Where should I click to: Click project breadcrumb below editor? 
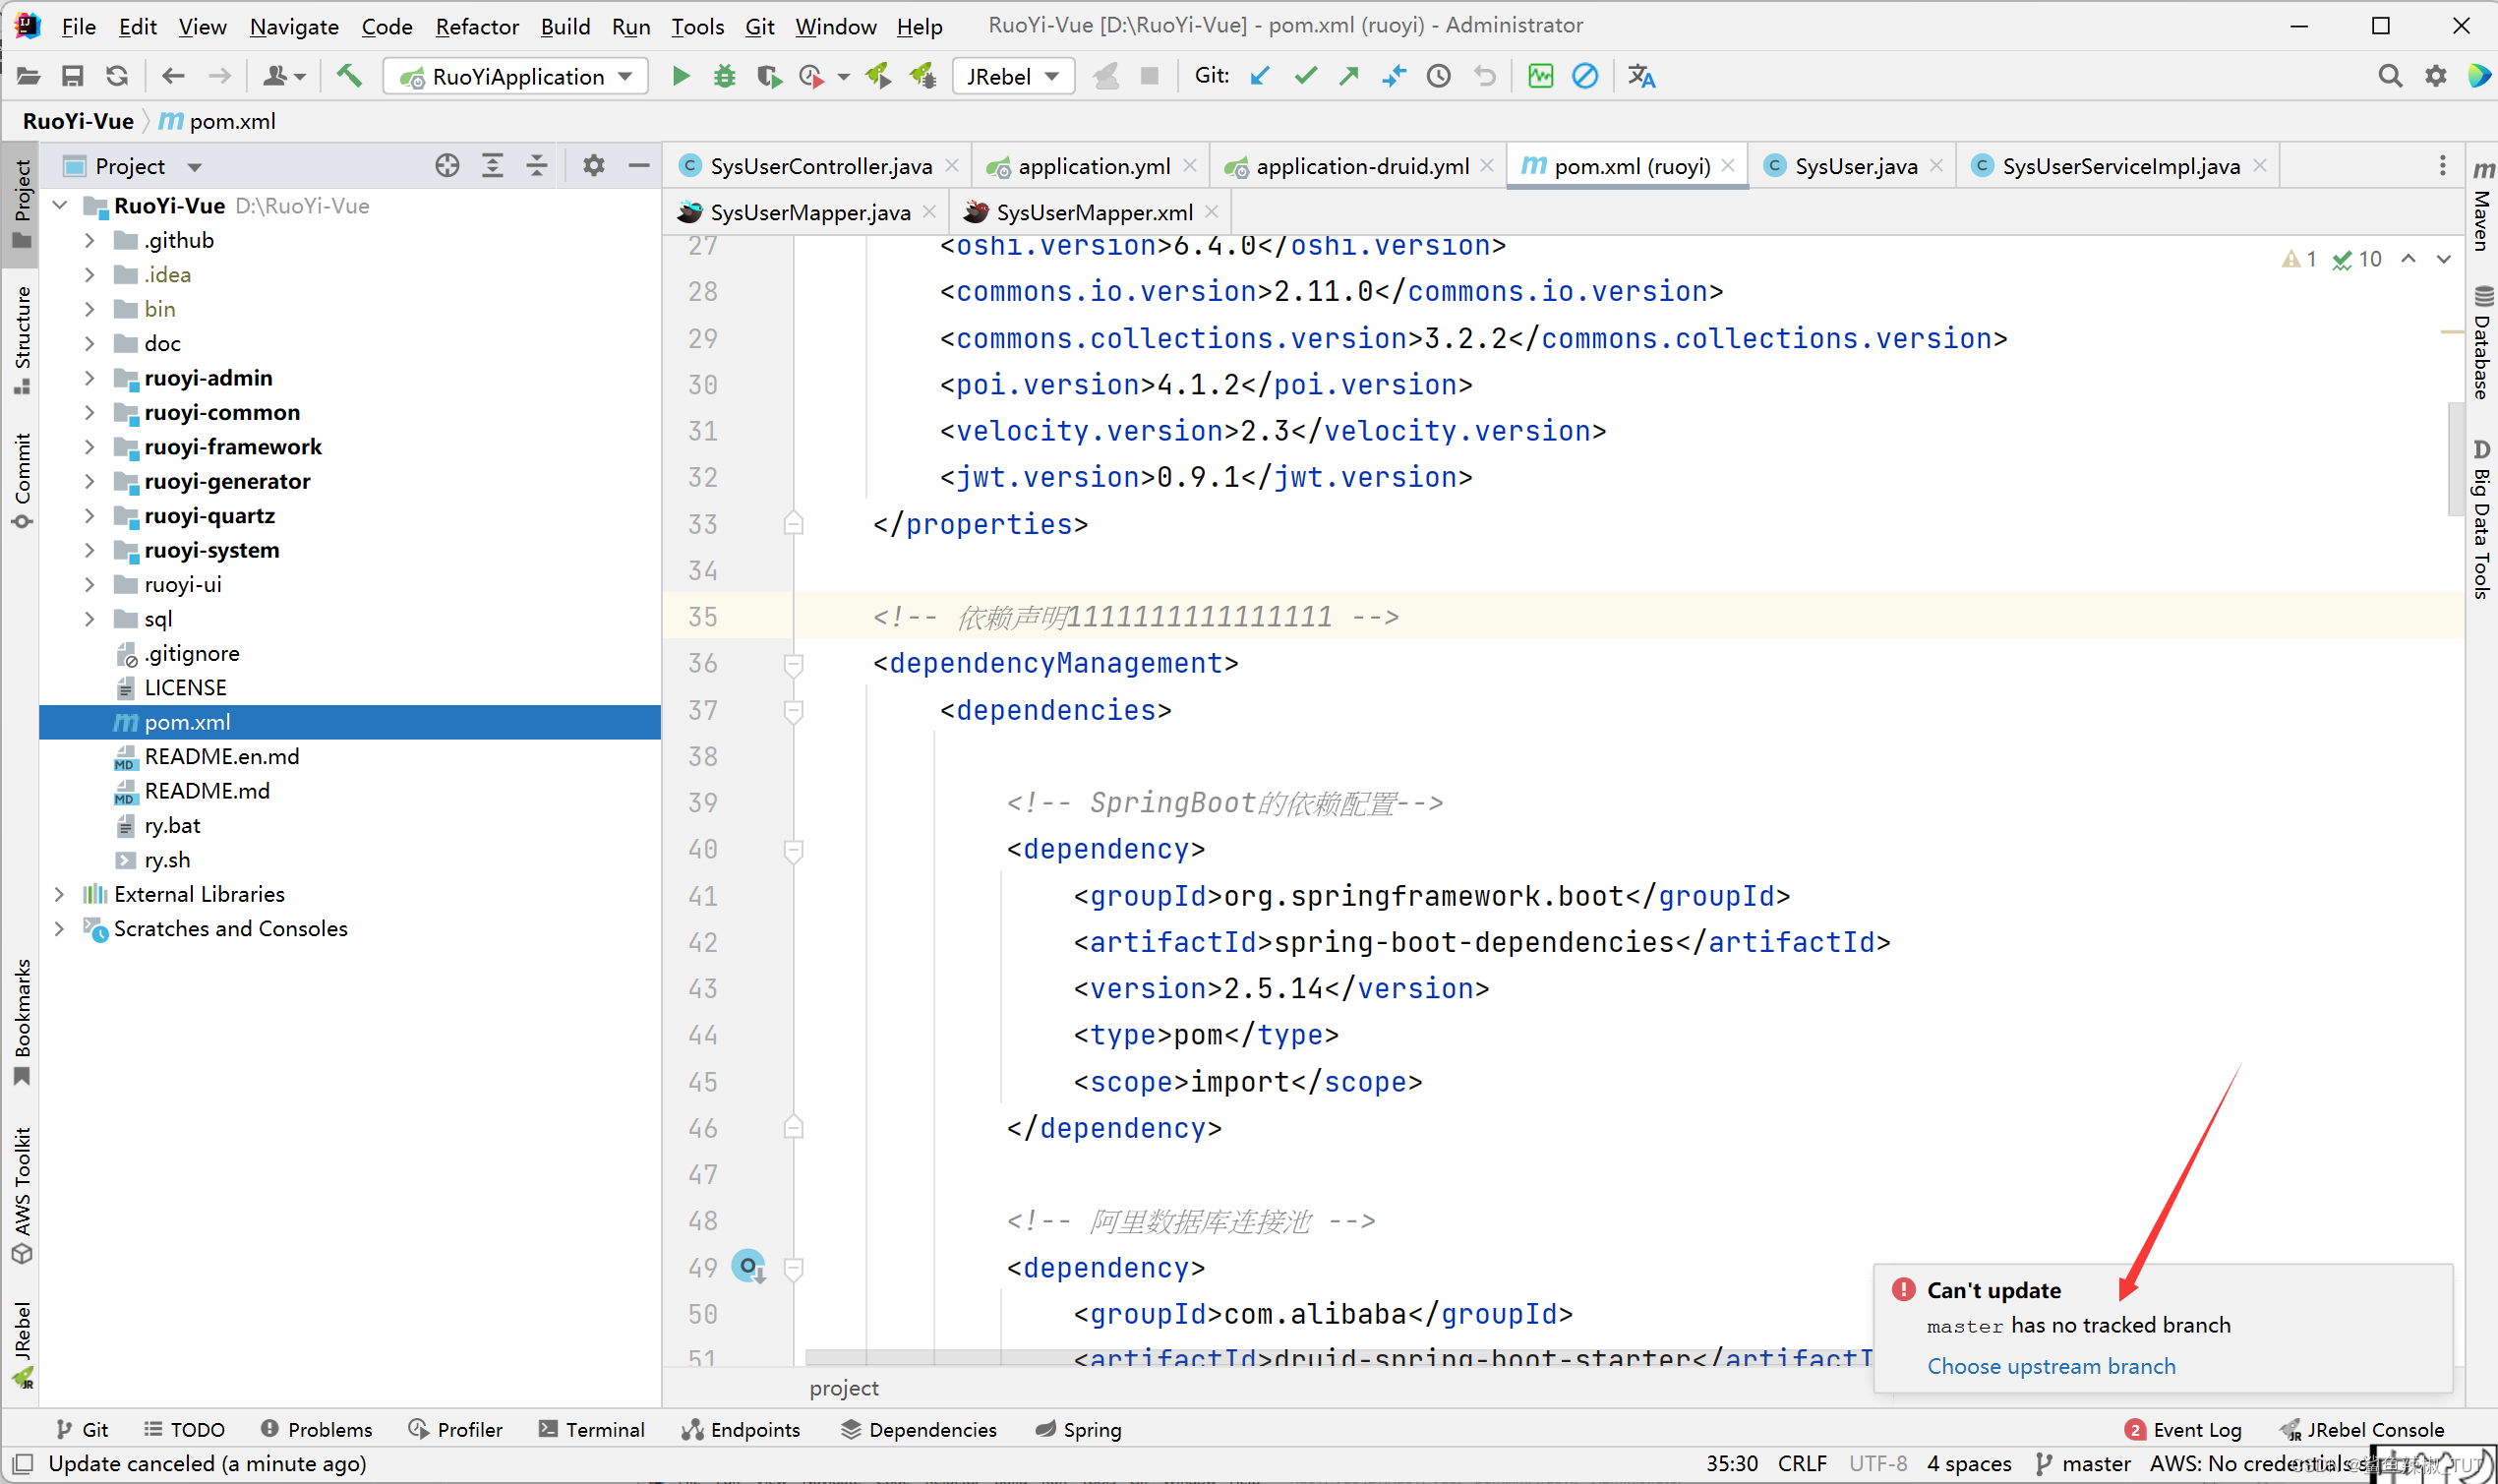point(844,1388)
